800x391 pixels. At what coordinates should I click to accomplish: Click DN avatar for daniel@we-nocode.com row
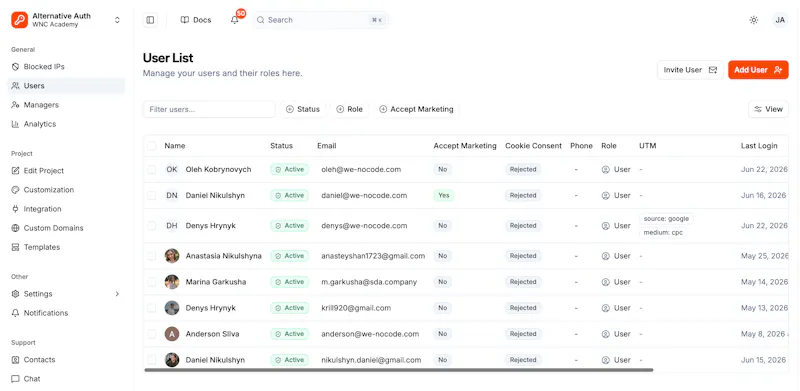coord(172,196)
